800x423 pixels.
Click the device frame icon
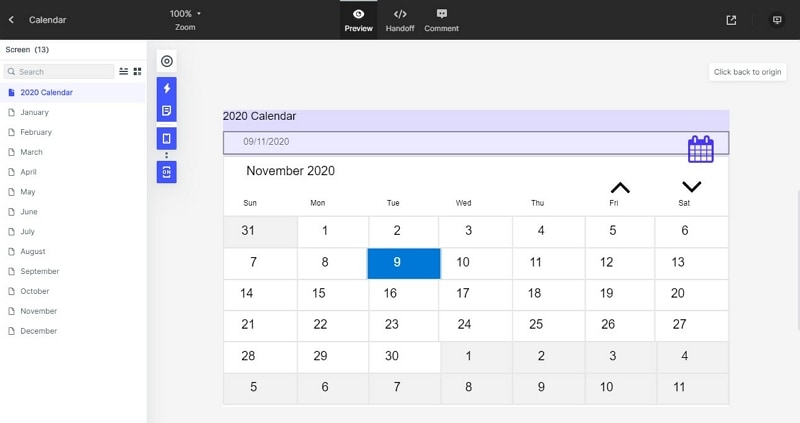[x=167, y=138]
